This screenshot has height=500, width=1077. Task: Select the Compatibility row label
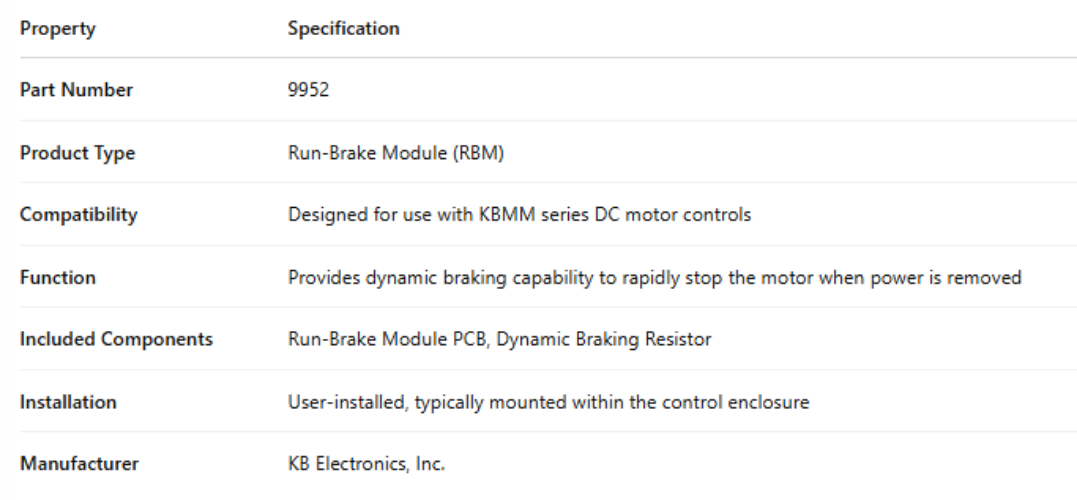click(x=79, y=215)
